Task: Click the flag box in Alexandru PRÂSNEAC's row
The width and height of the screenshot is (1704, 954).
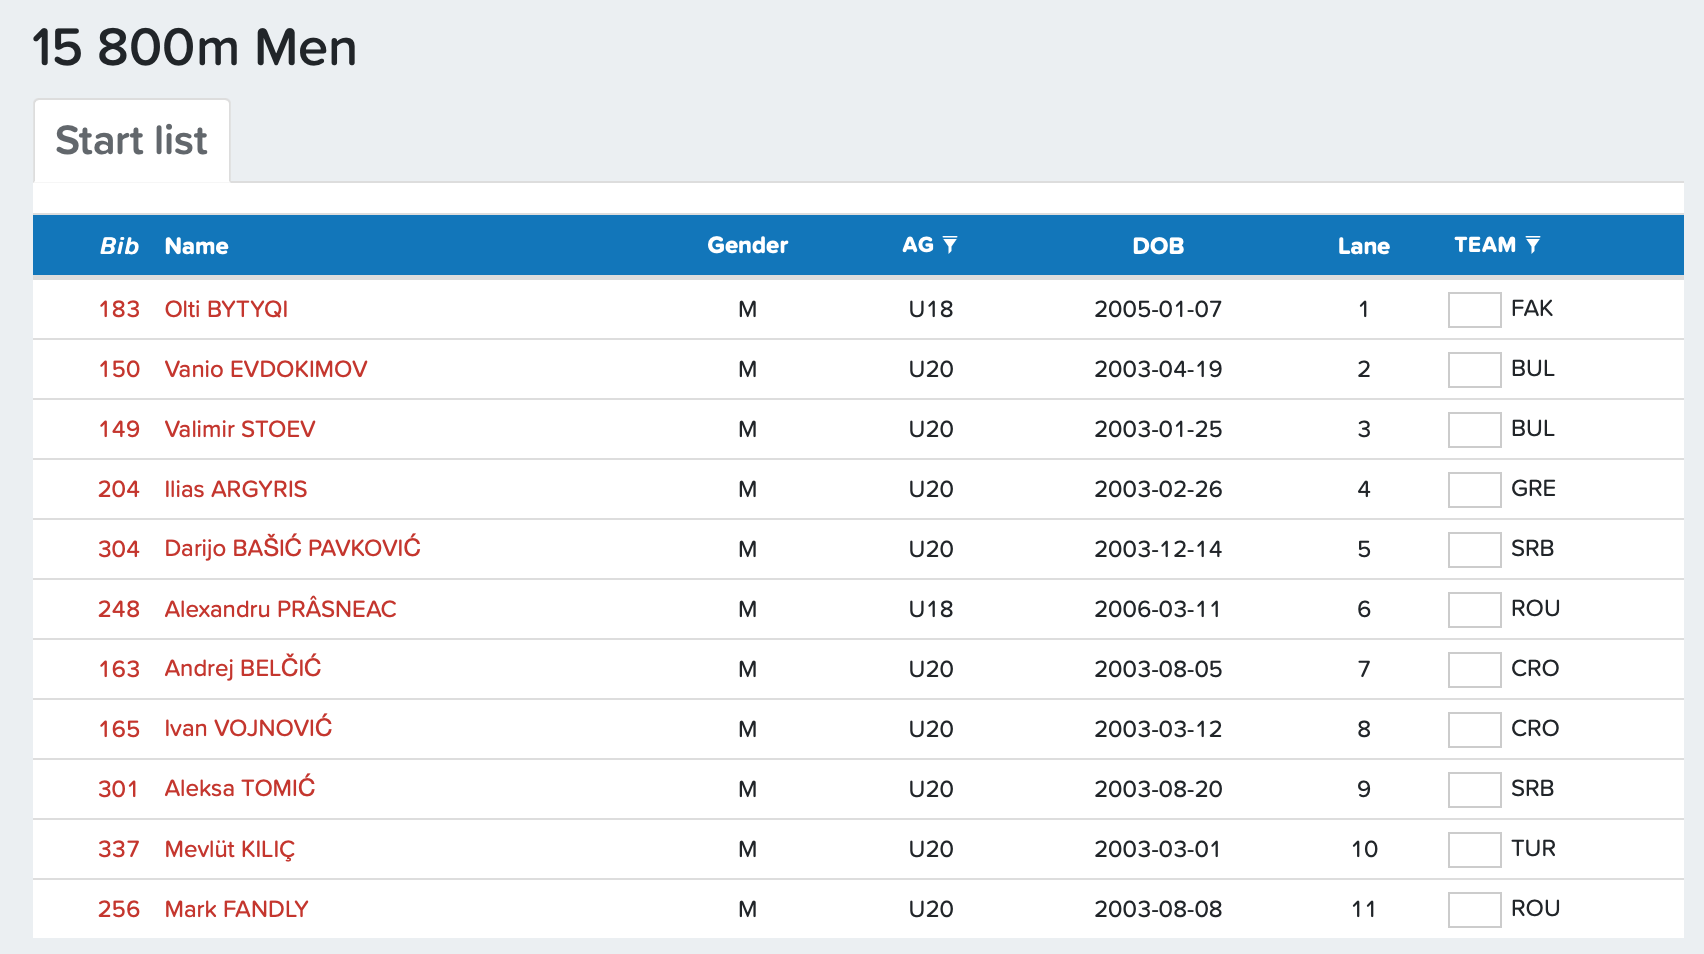Action: tap(1474, 610)
